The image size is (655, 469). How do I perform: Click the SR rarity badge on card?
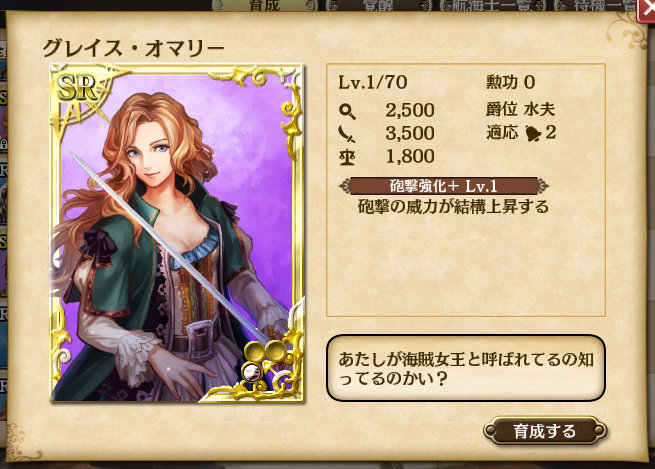point(77,88)
